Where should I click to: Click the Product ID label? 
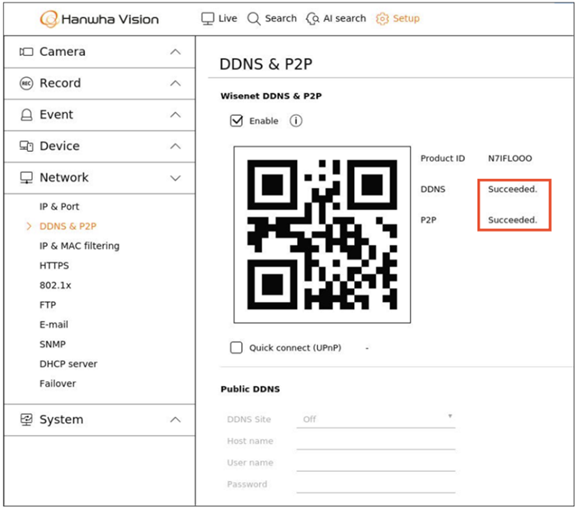[443, 158]
